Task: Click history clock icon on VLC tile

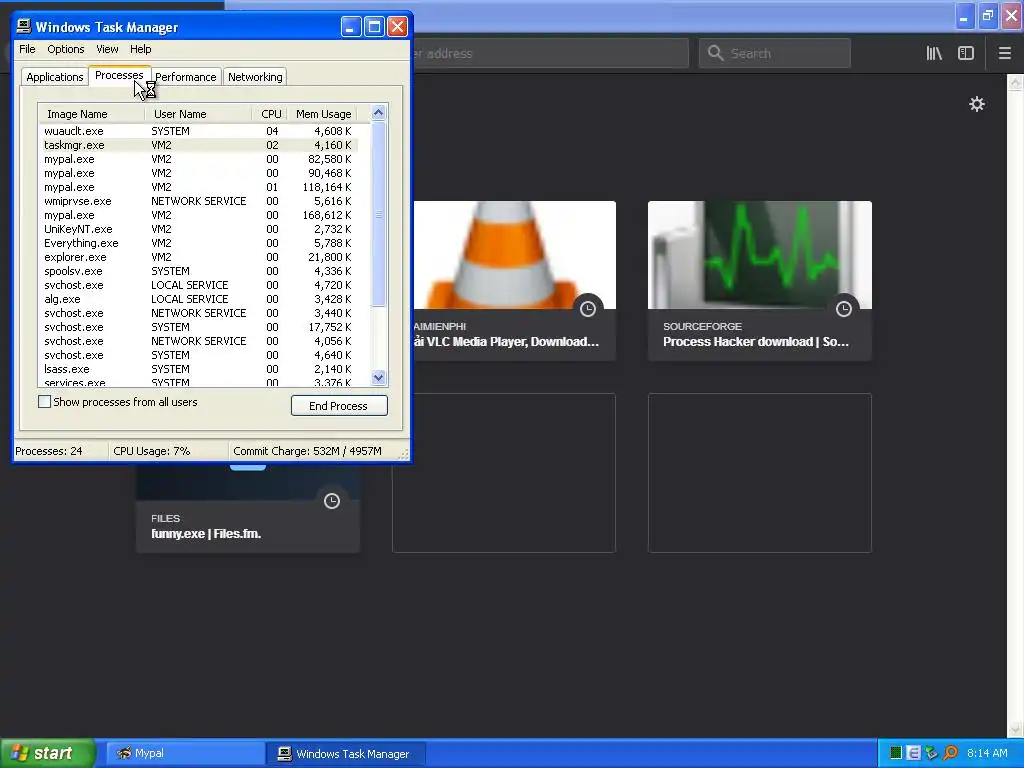Action: (x=588, y=309)
